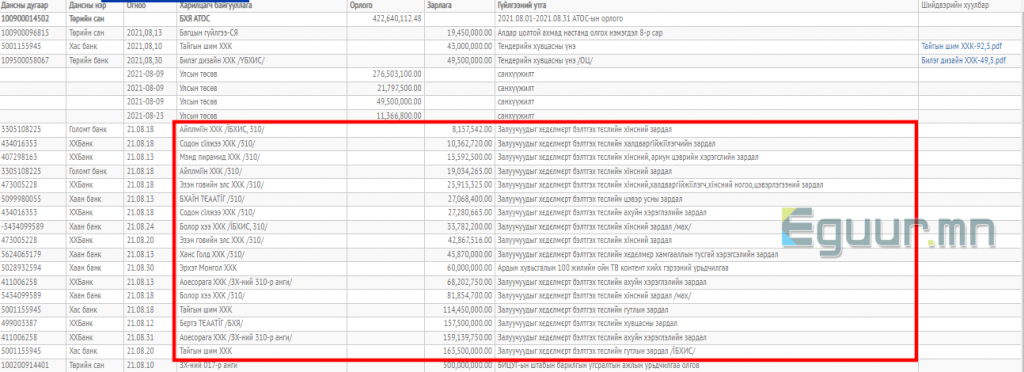
Task: Click the Зарлага column header
Action: click(438, 5)
